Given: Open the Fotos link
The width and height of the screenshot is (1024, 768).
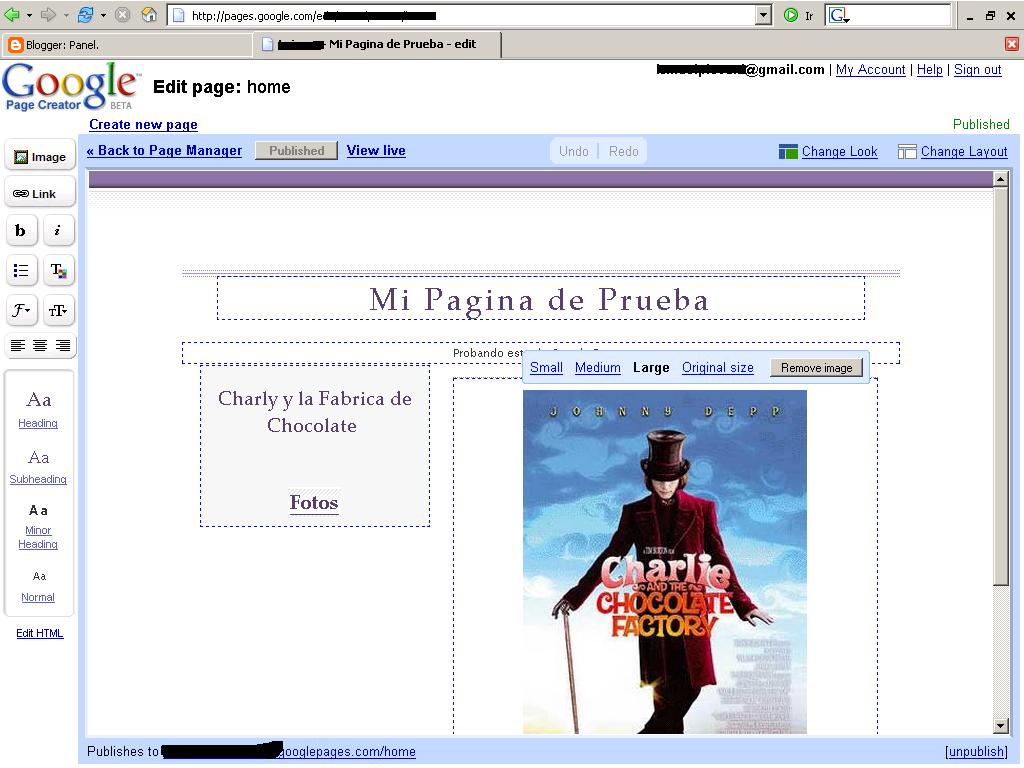Looking at the screenshot, I should pos(314,502).
